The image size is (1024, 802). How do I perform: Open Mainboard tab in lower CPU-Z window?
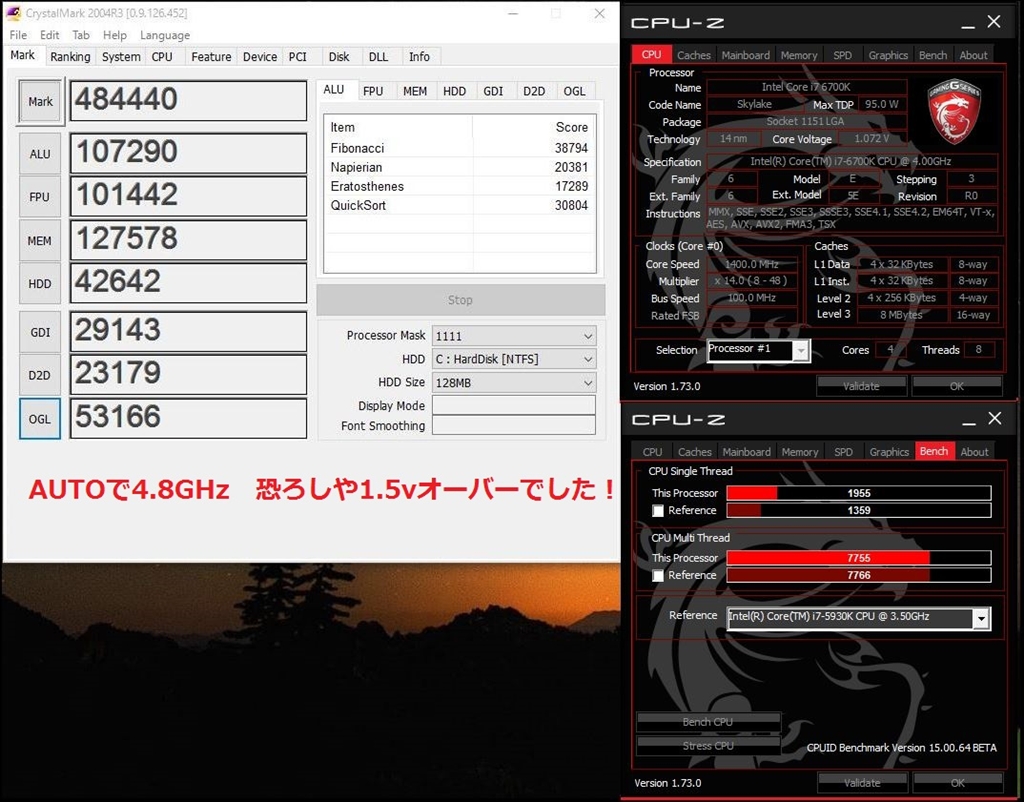pos(746,452)
